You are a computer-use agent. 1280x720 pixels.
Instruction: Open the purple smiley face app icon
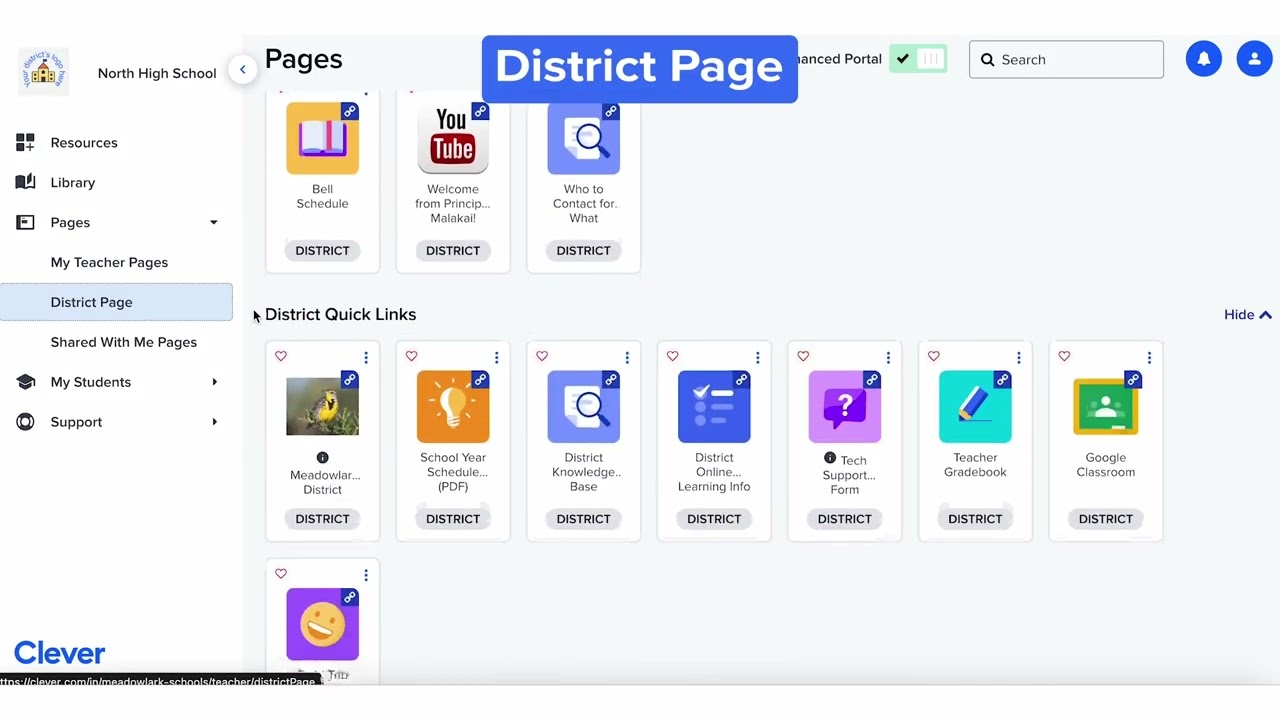pyautogui.click(x=322, y=625)
